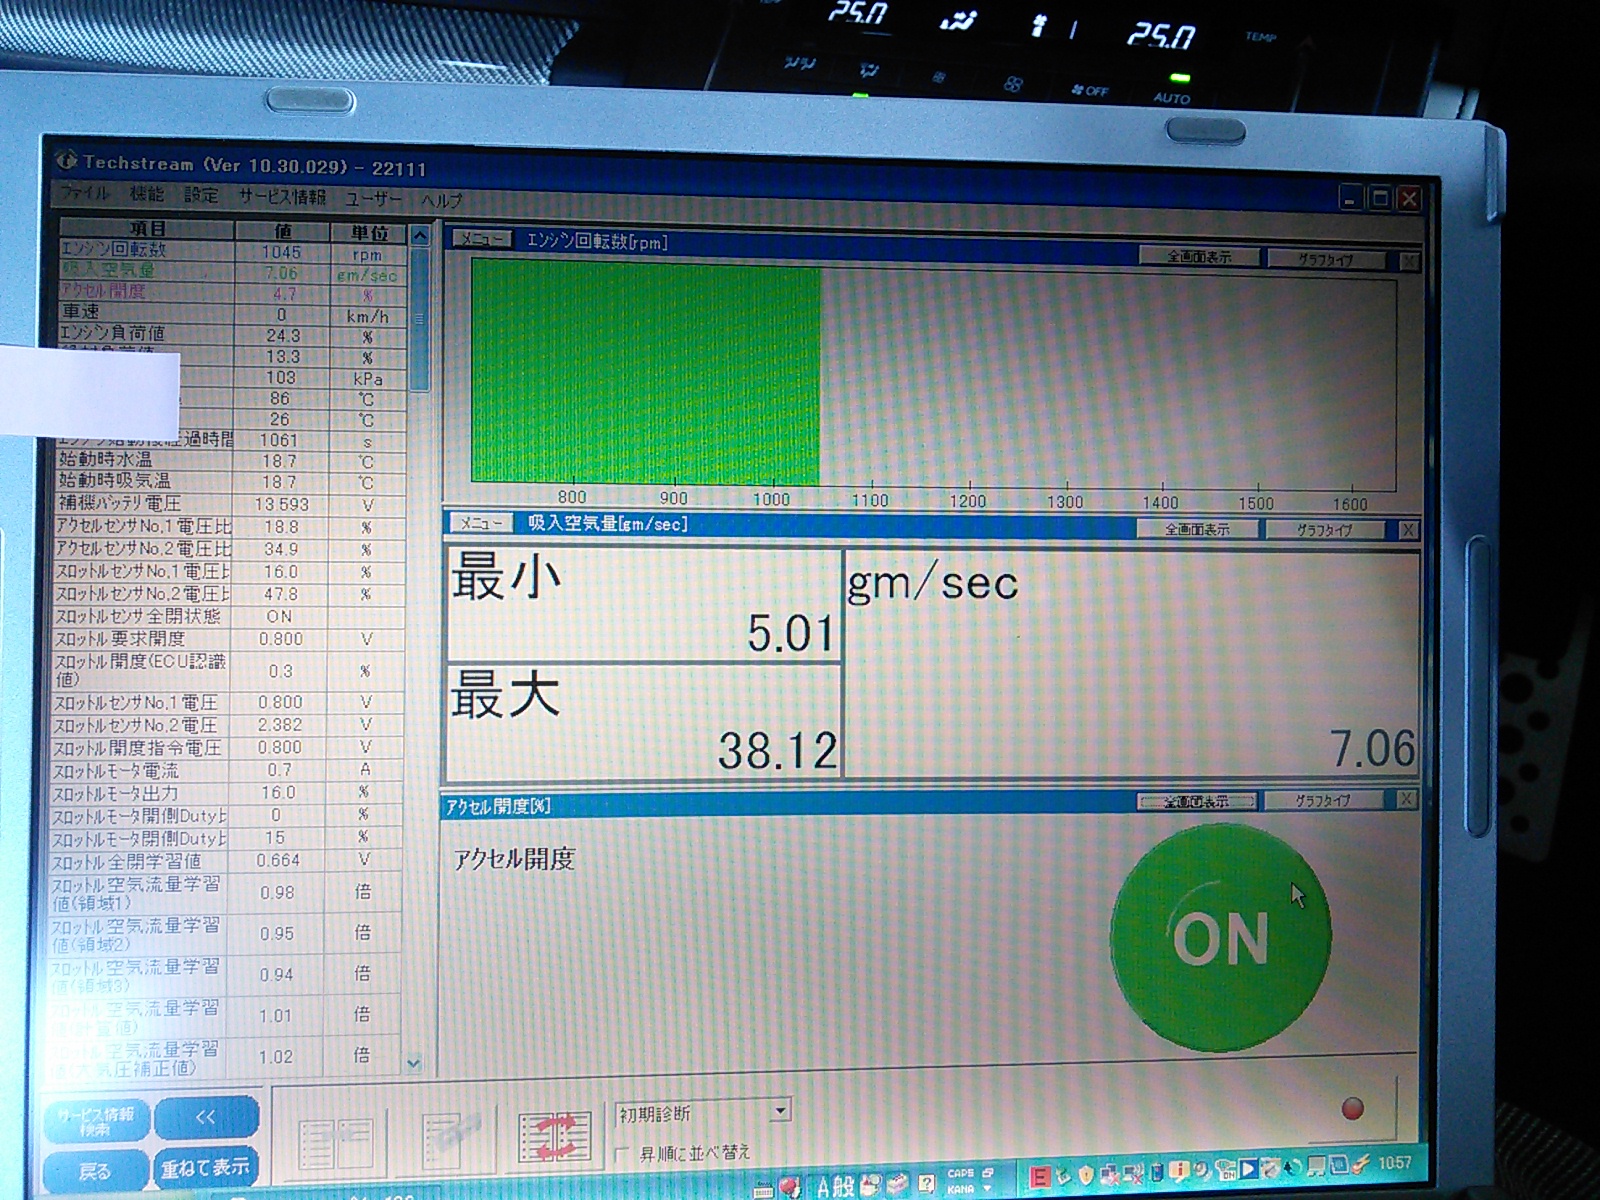1600x1200 pixels.
Task: Close the アクセル開度 panel
Action: 1405,800
